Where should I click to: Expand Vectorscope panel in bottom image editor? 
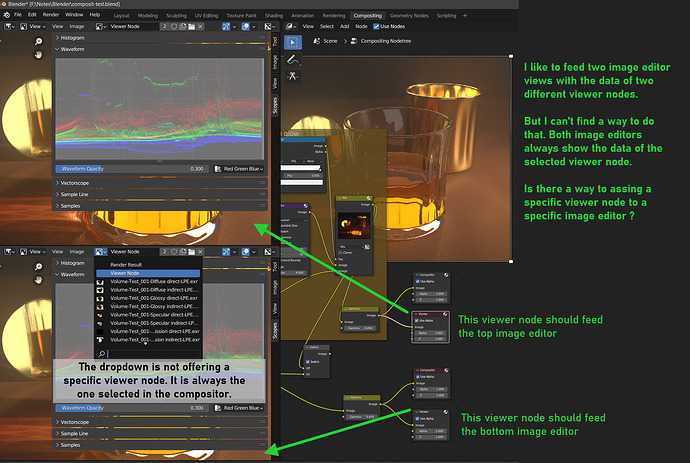[161, 422]
